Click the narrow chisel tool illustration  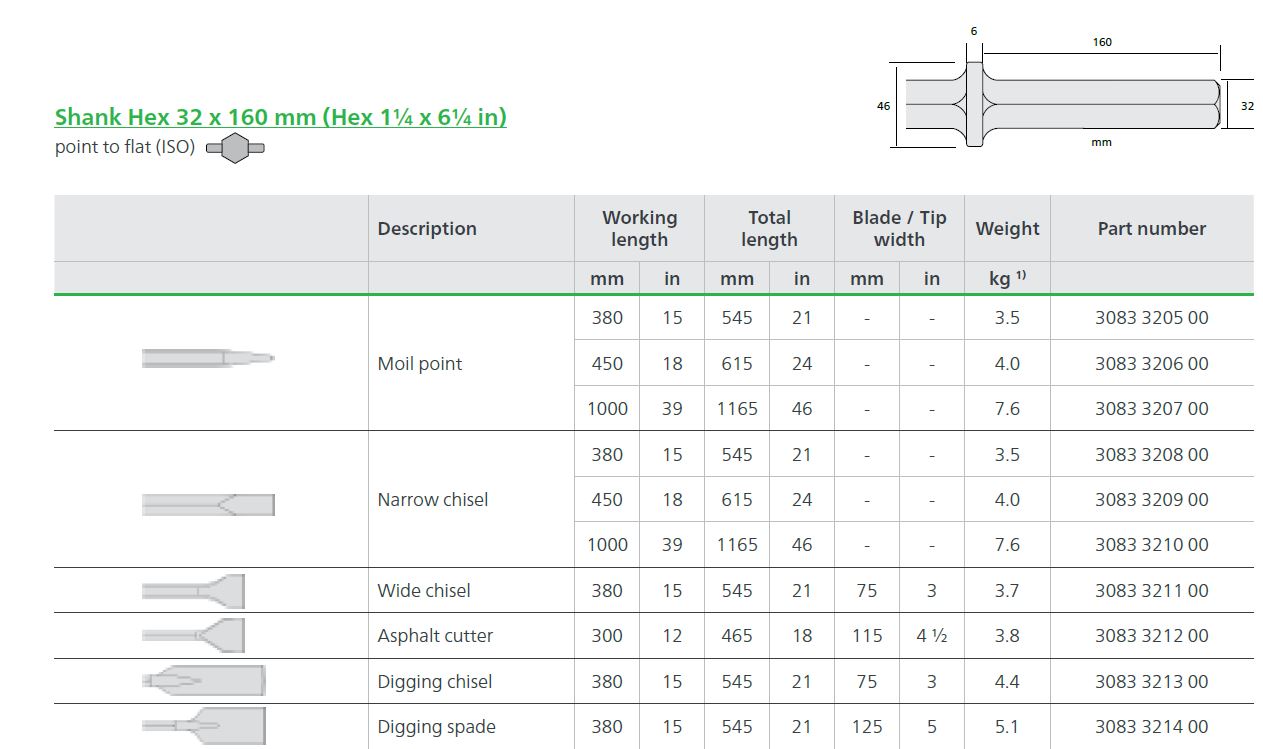(208, 505)
